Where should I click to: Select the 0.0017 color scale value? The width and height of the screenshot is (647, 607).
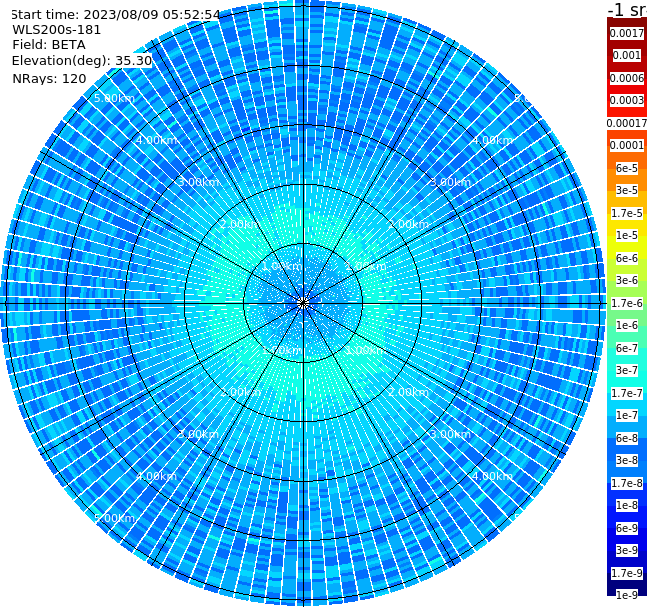click(x=627, y=33)
